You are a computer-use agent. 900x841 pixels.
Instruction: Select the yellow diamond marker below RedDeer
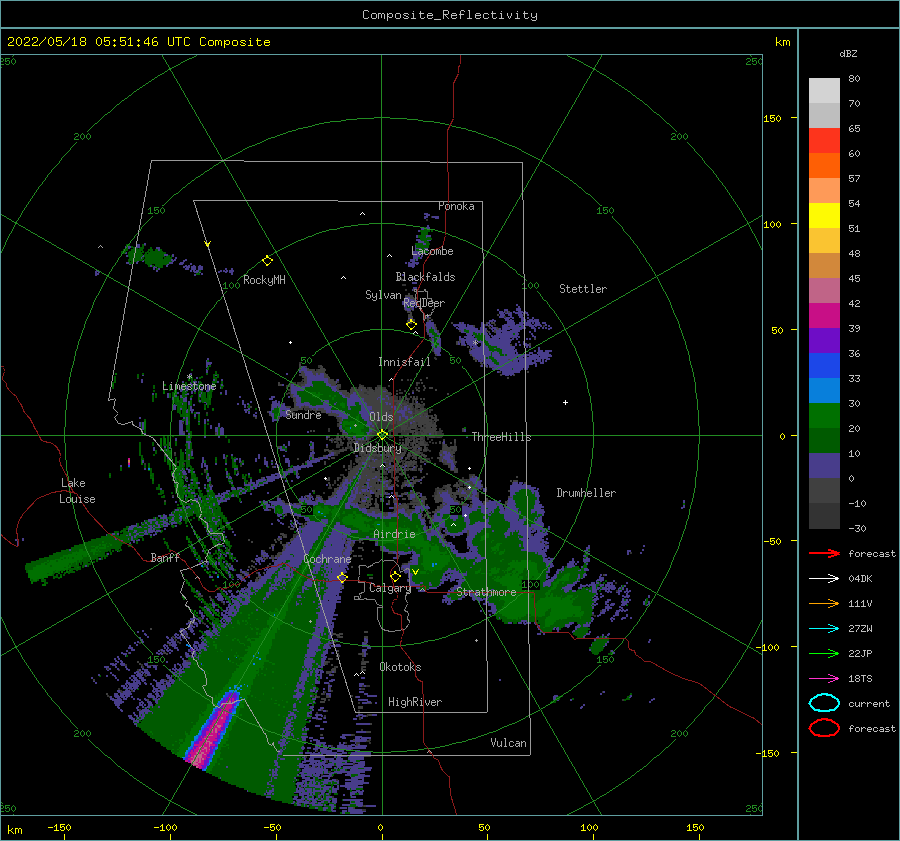point(411,325)
